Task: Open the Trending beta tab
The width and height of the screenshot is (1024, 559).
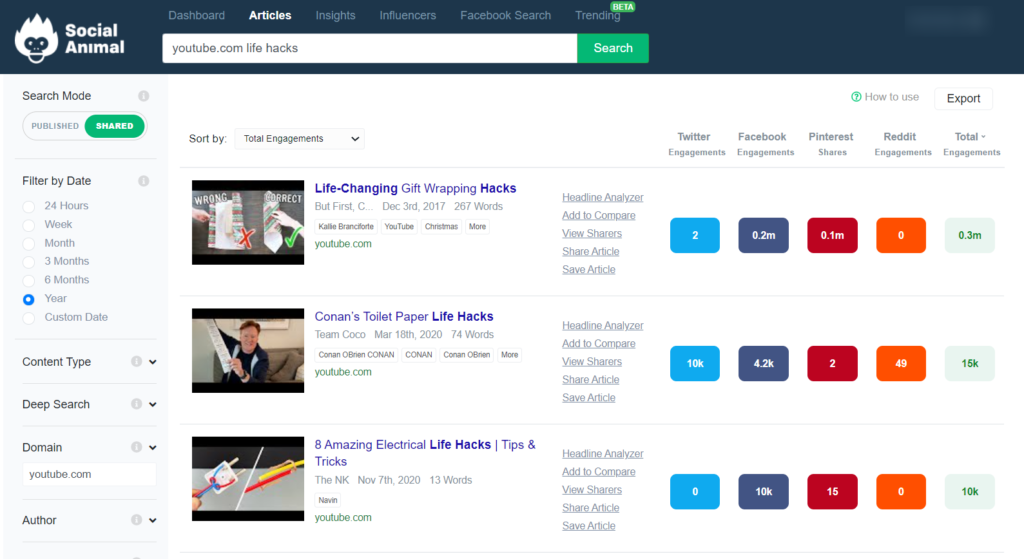Action: [598, 15]
